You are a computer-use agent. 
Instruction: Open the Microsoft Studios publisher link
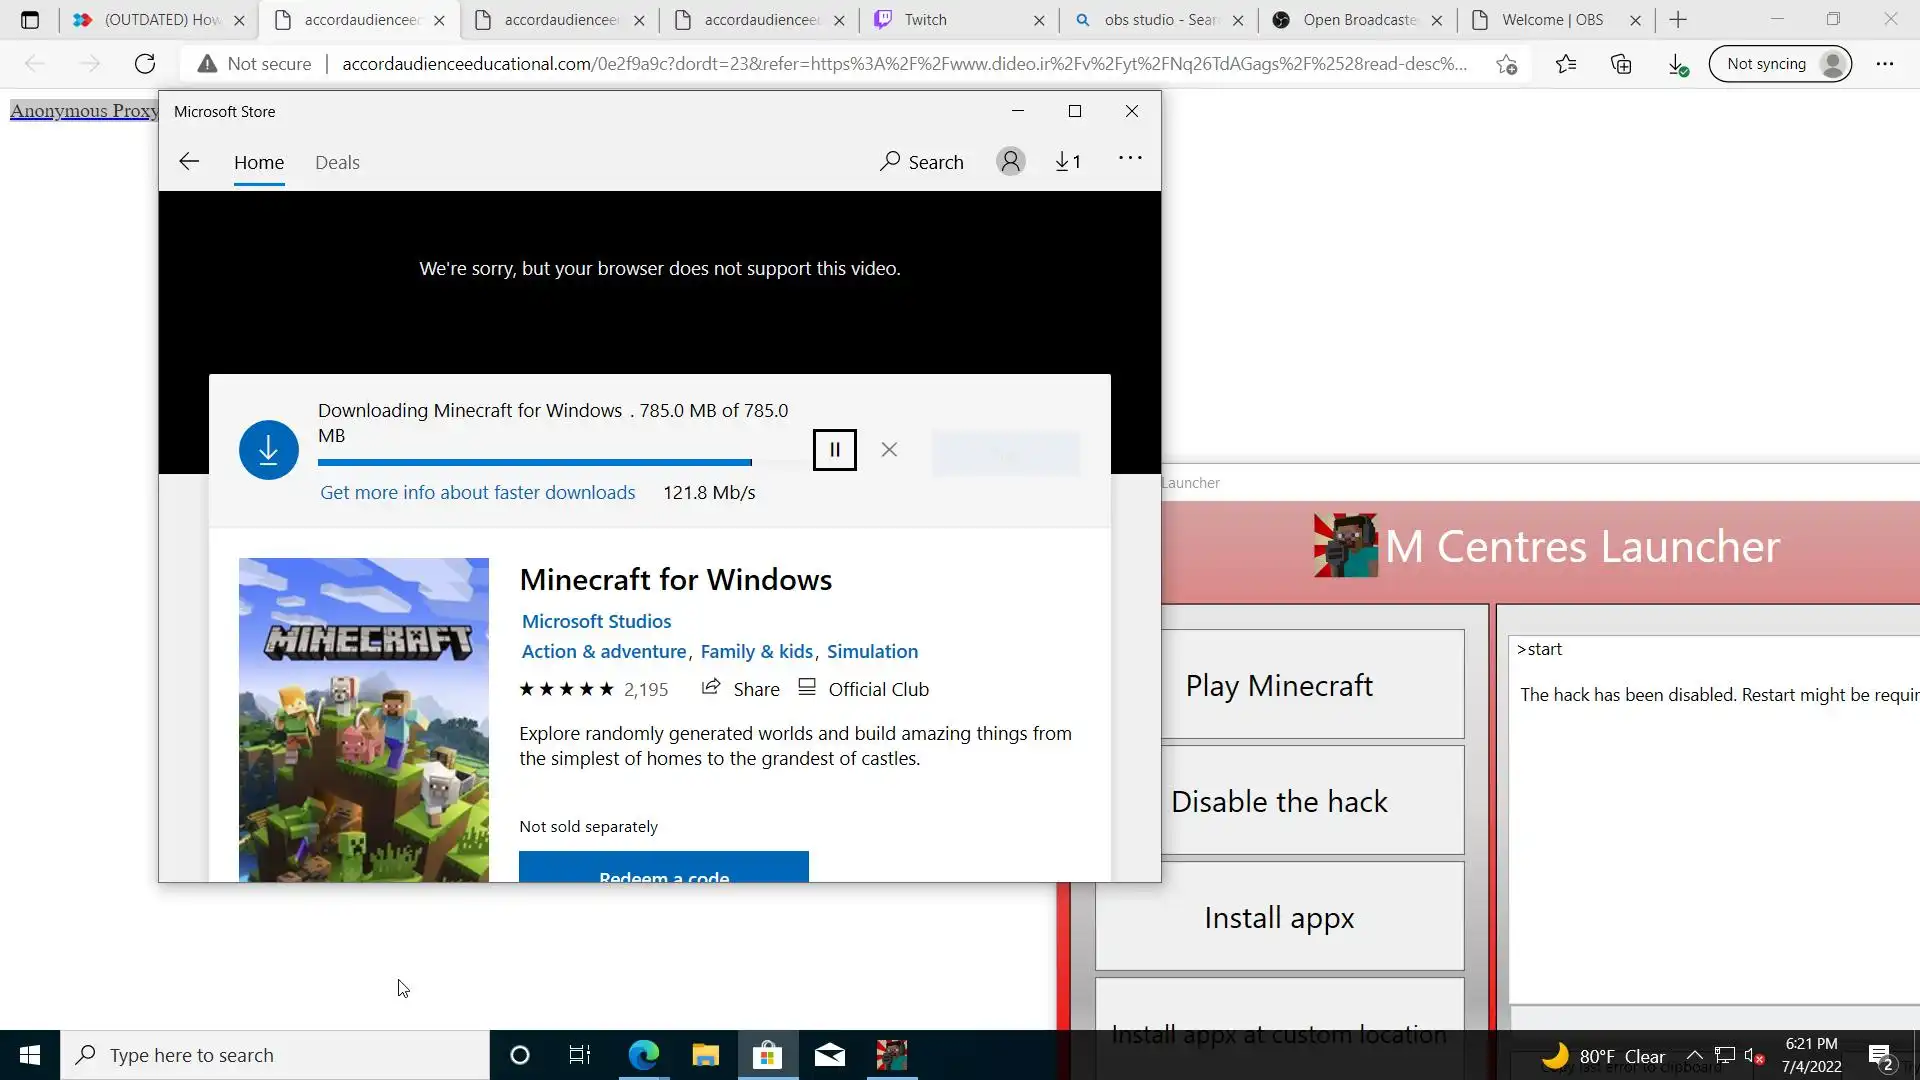(x=596, y=621)
